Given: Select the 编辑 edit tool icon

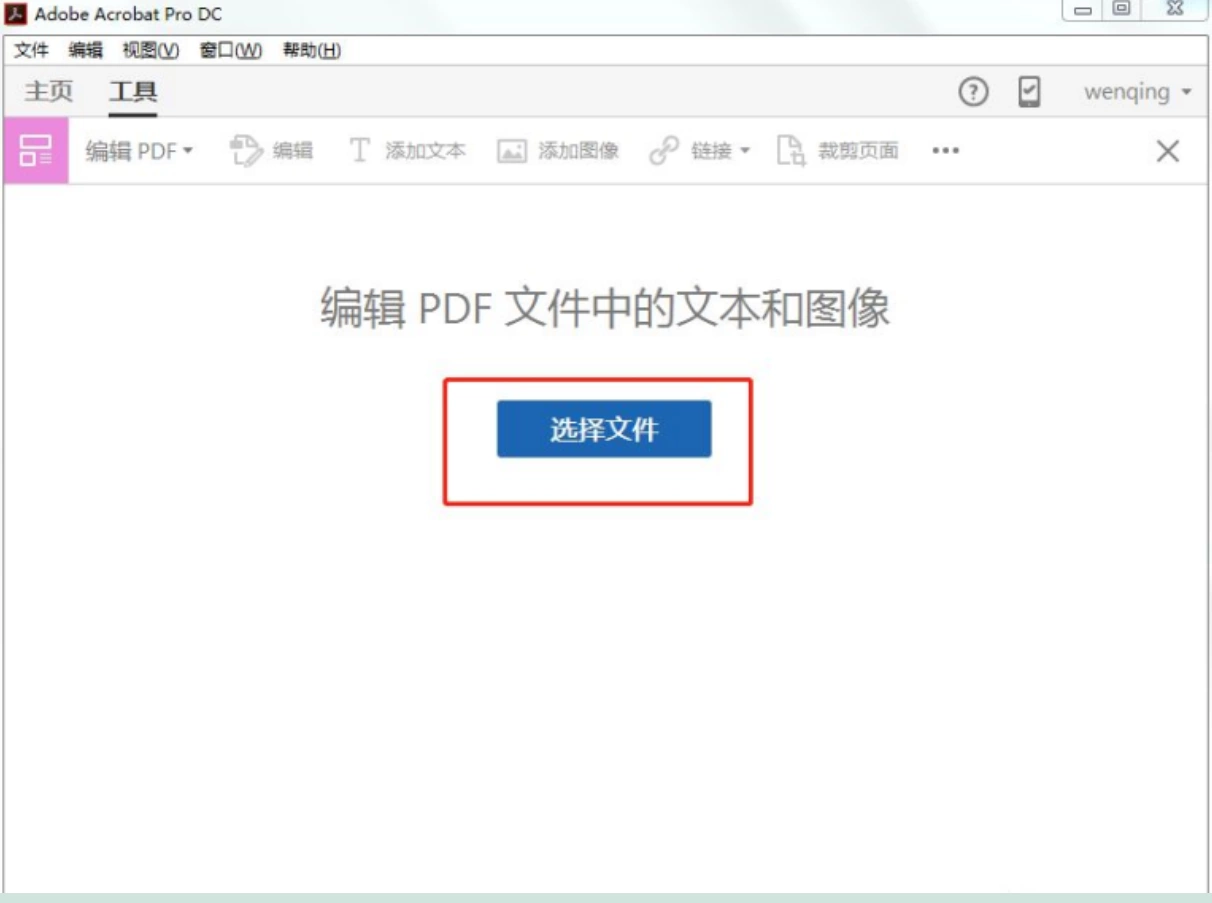Looking at the screenshot, I should (245, 151).
